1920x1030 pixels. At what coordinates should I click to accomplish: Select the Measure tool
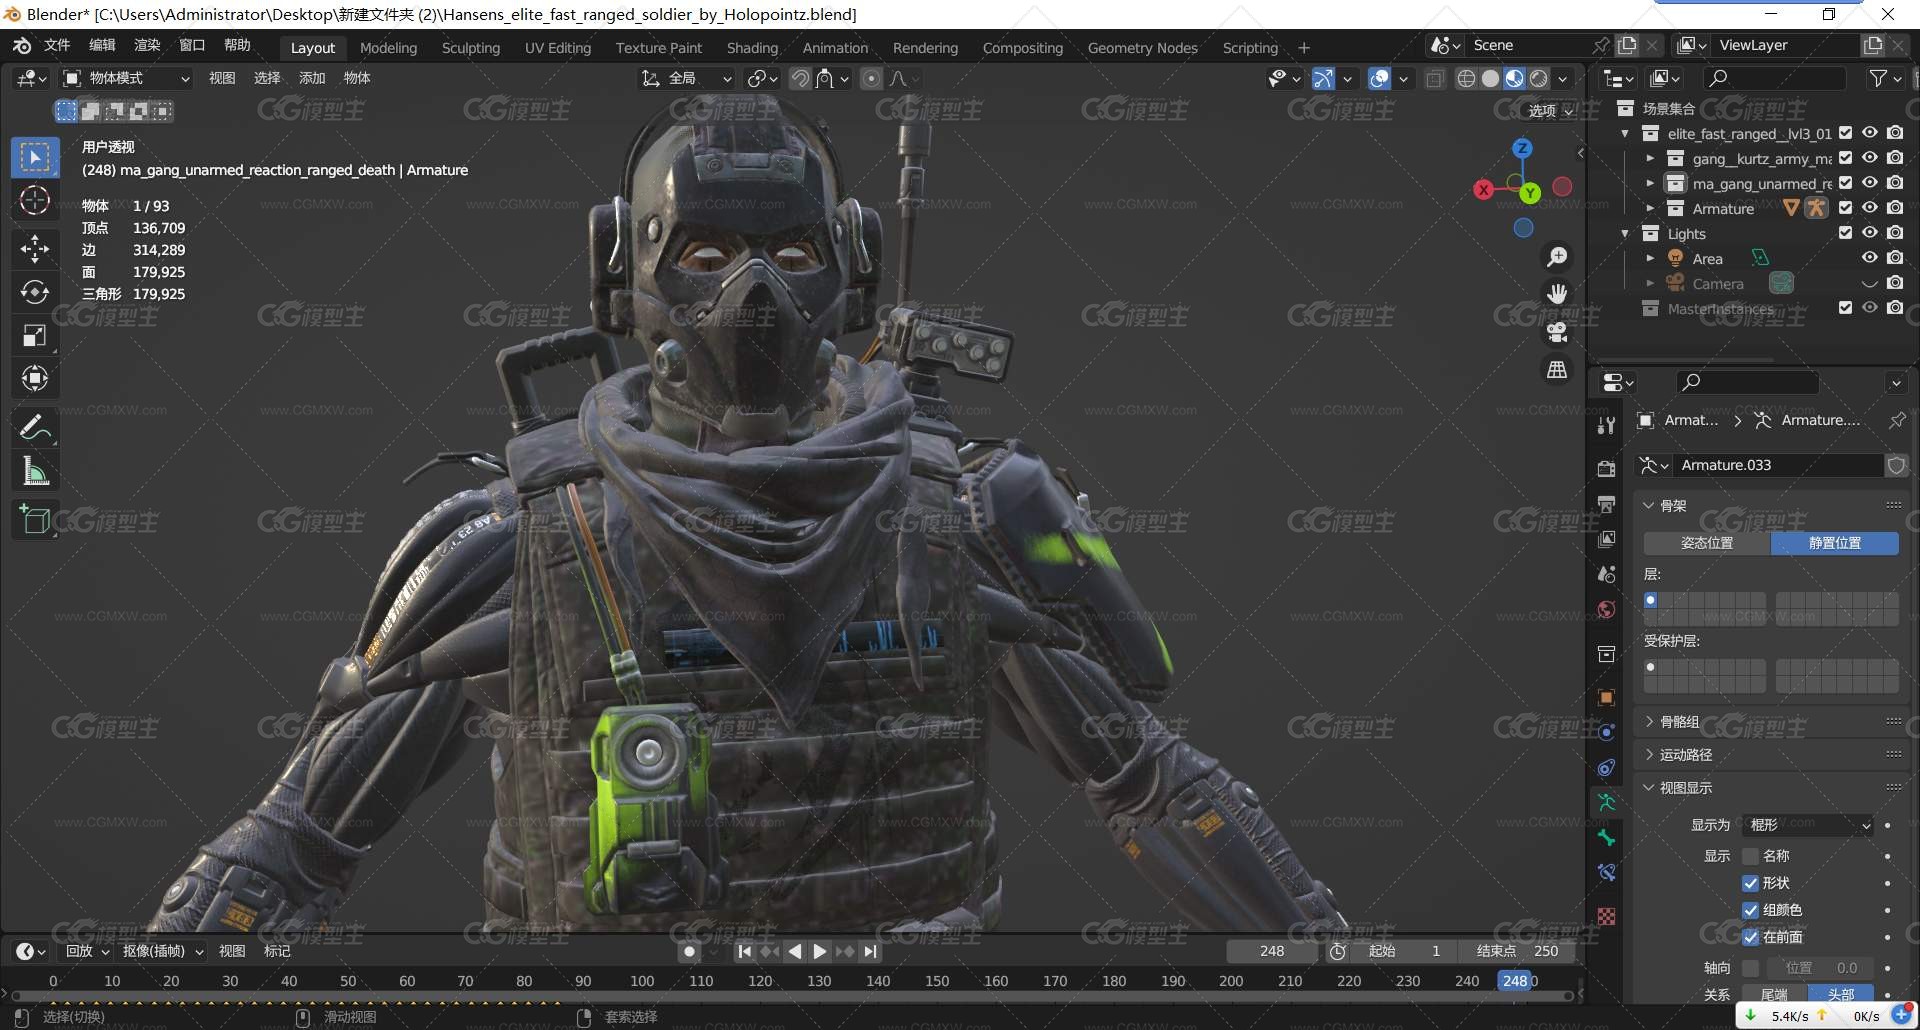(35, 471)
